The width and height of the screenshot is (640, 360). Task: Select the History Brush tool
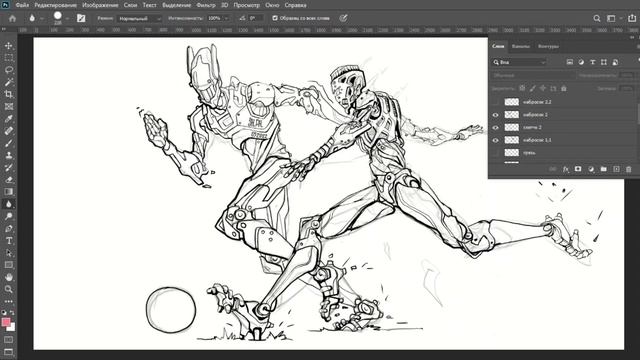click(9, 167)
